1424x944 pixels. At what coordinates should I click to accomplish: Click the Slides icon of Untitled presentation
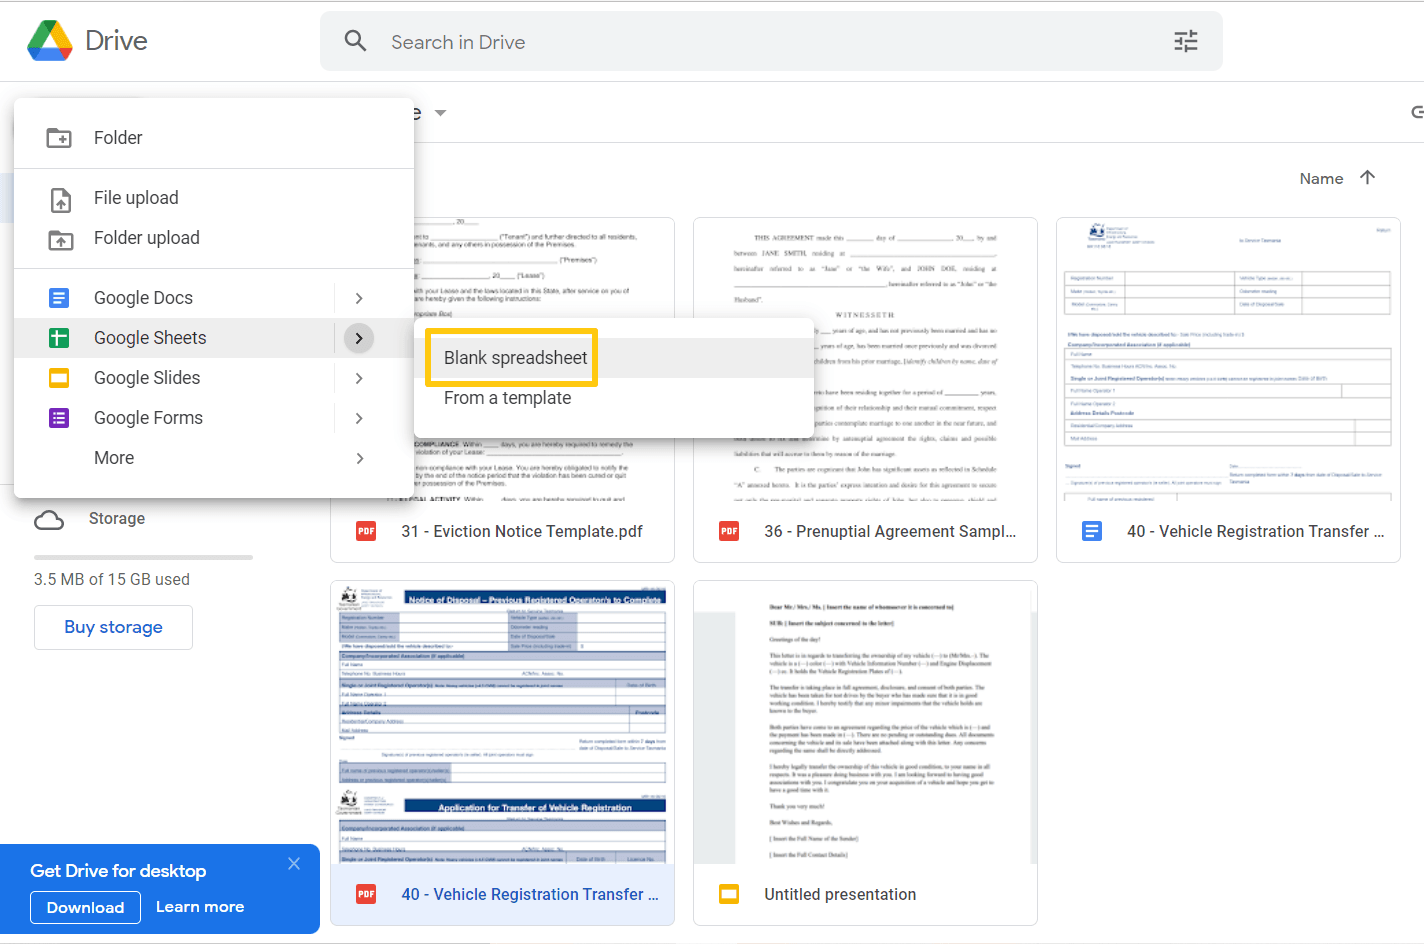[729, 894]
